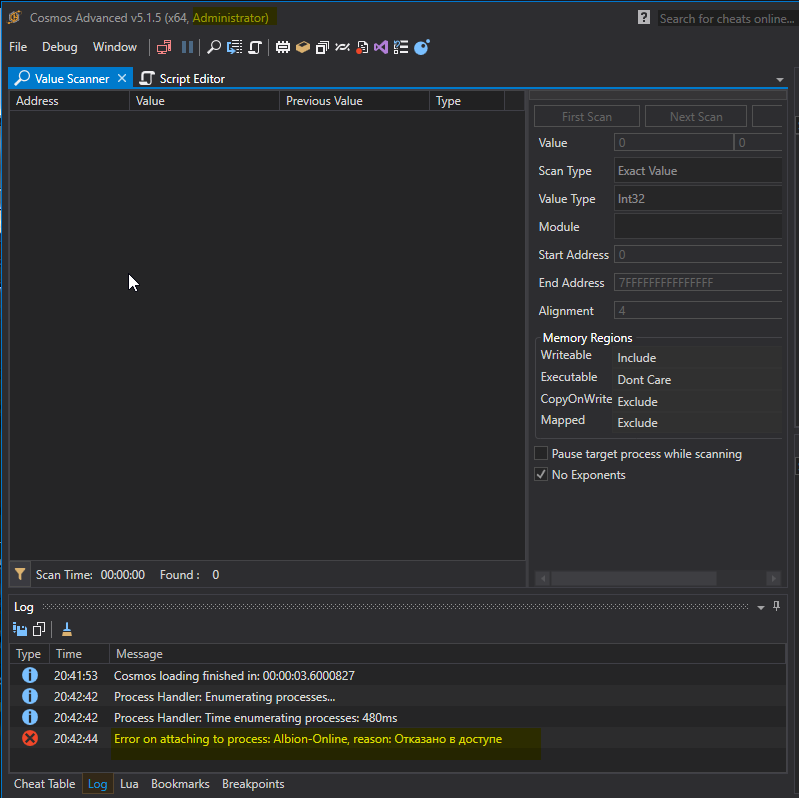The image size is (799, 798).
Task: Switch to the Script Editor tab
Action: point(182,78)
